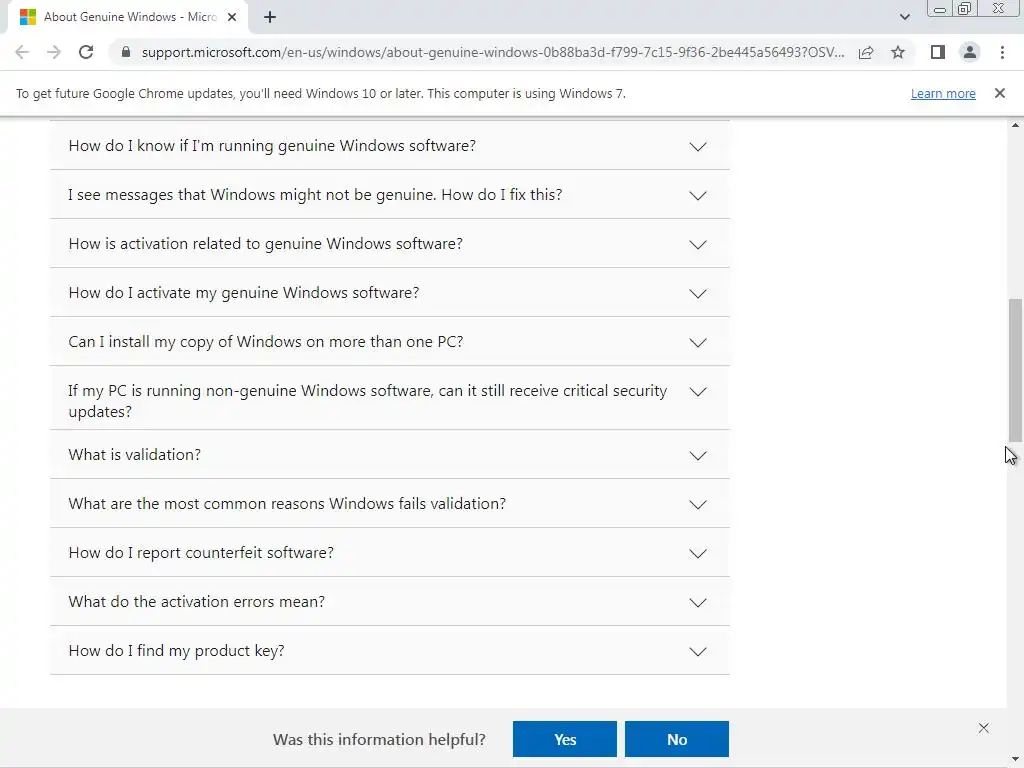Screen dimensions: 1024x768
Task: Expand "What is validation?" question
Action: pyautogui.click(x=389, y=455)
